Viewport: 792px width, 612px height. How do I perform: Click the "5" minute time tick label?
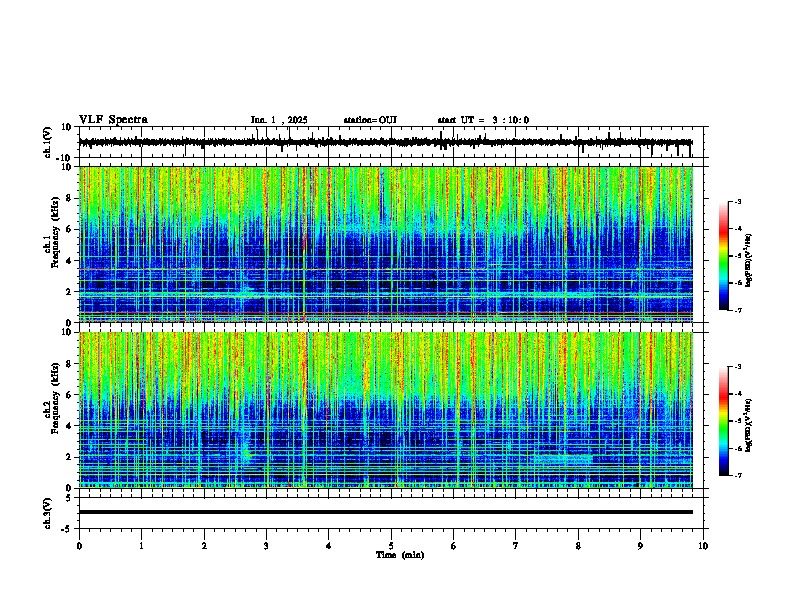click(391, 546)
